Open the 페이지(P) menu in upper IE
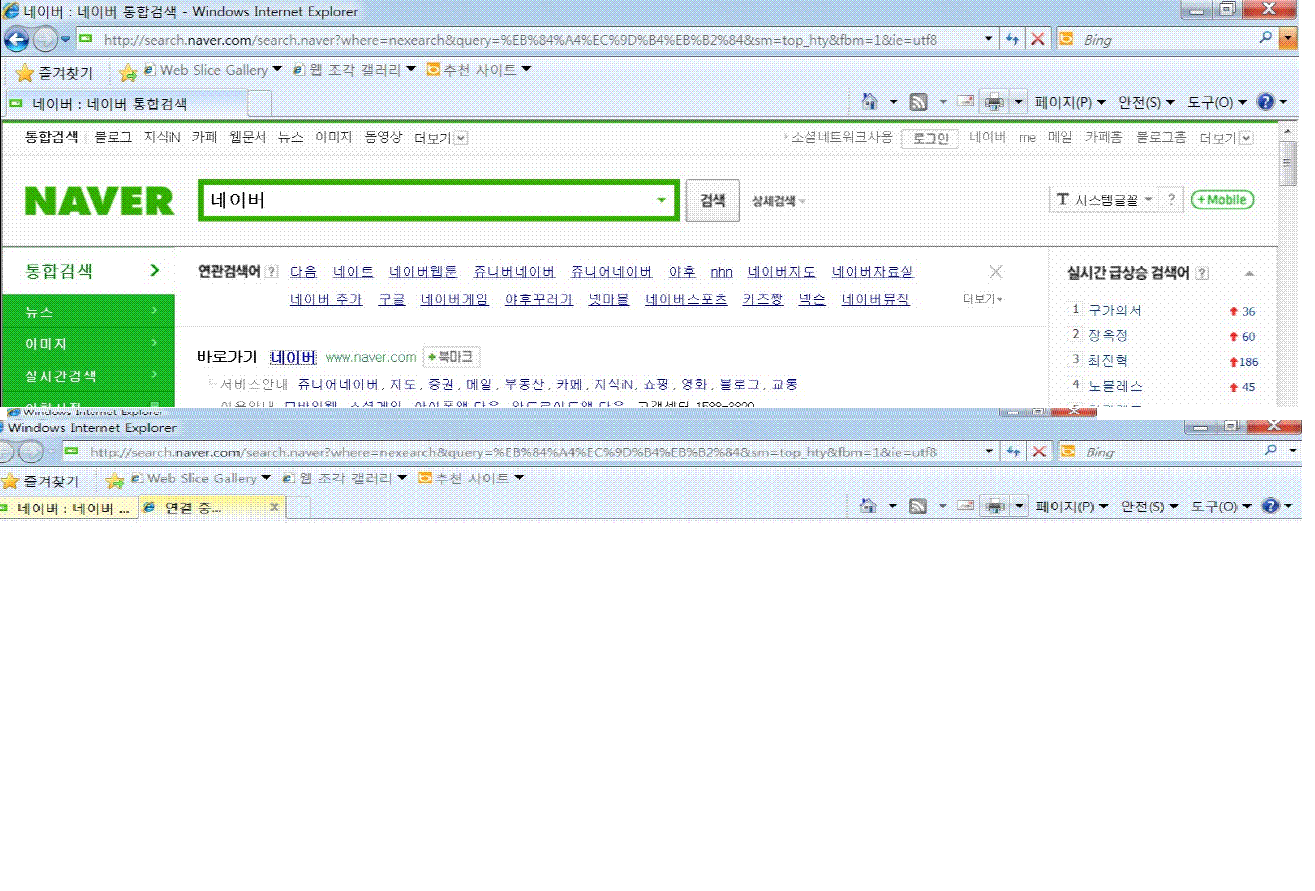Screen dimensions: 1315x891 [x=1070, y=102]
